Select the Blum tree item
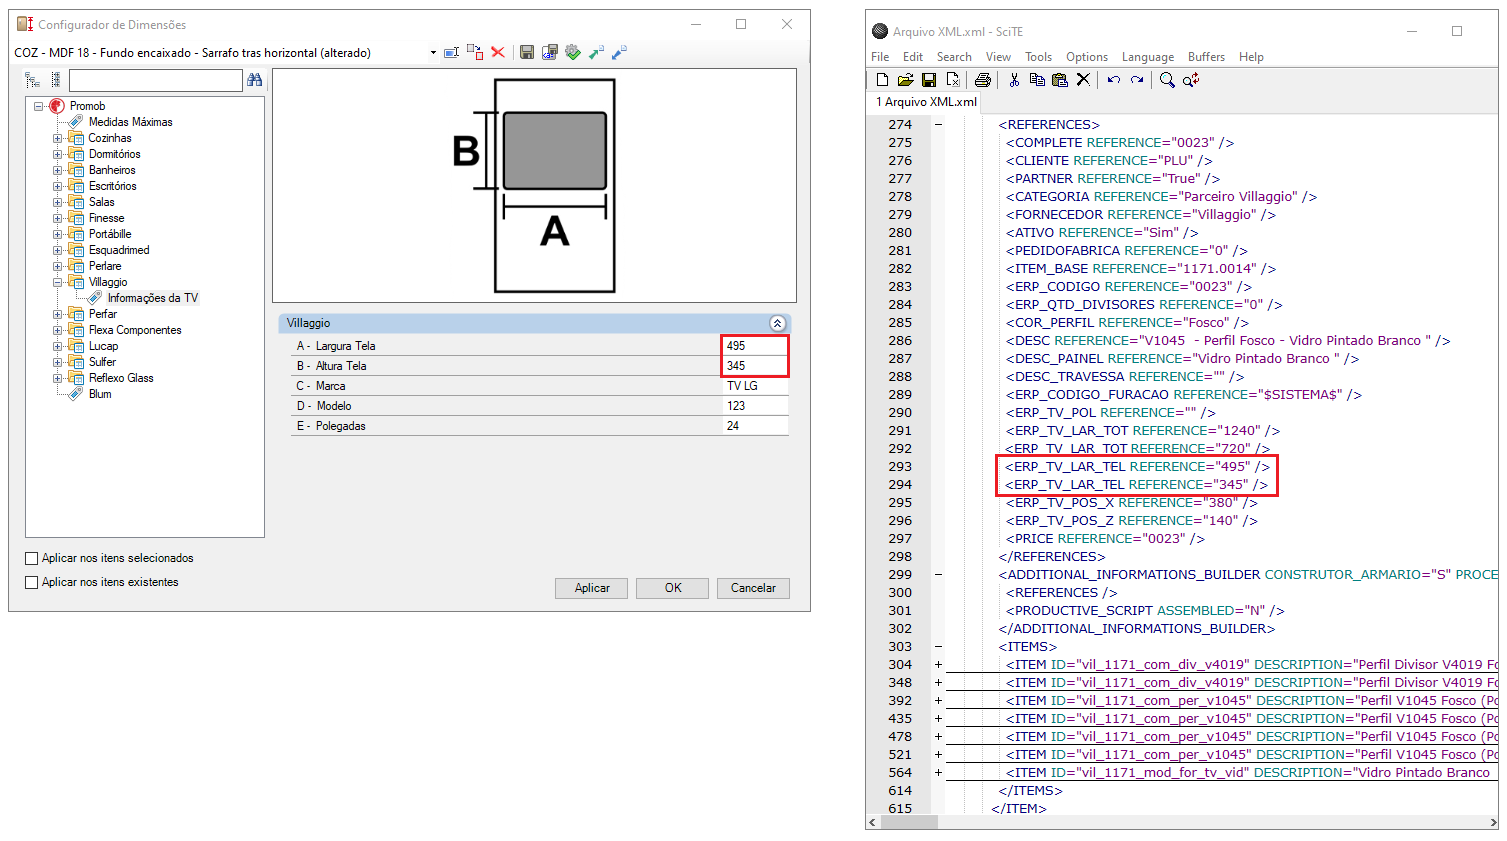Image resolution: width=1507 pixels, height=841 pixels. coord(100,394)
